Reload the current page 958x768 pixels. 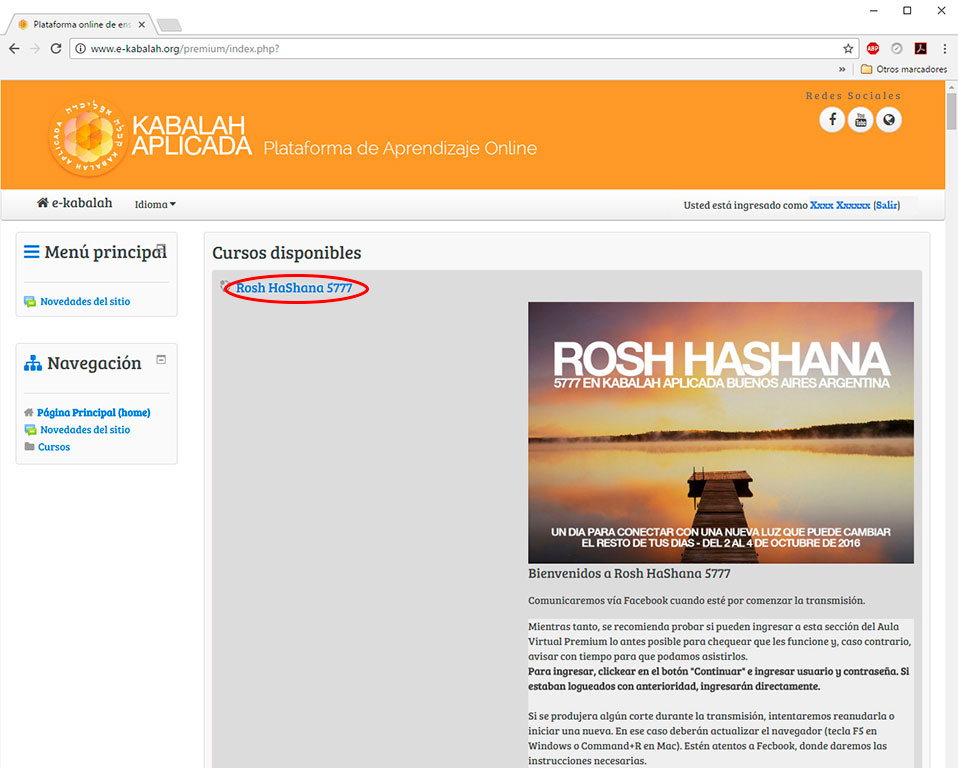click(56, 48)
